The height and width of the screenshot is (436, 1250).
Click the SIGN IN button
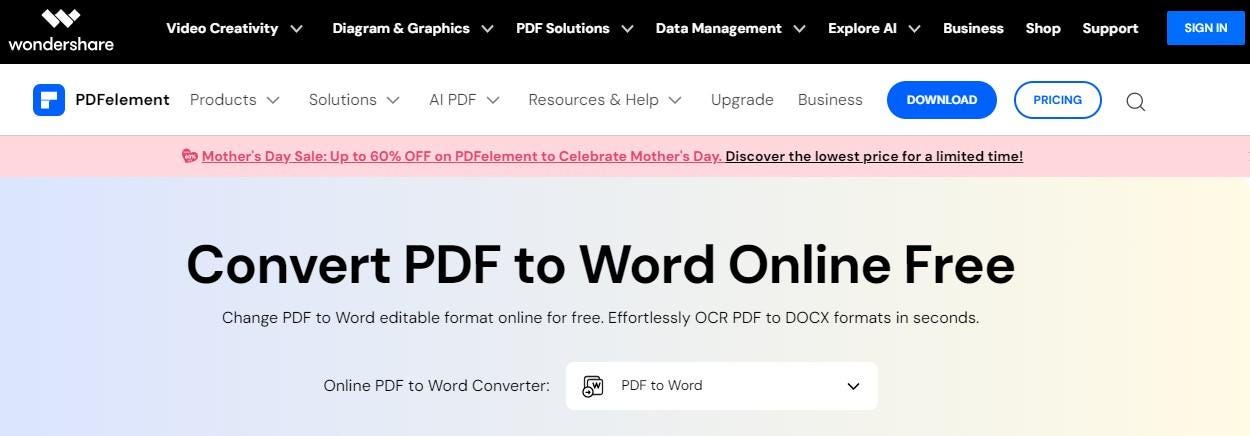(x=1205, y=28)
